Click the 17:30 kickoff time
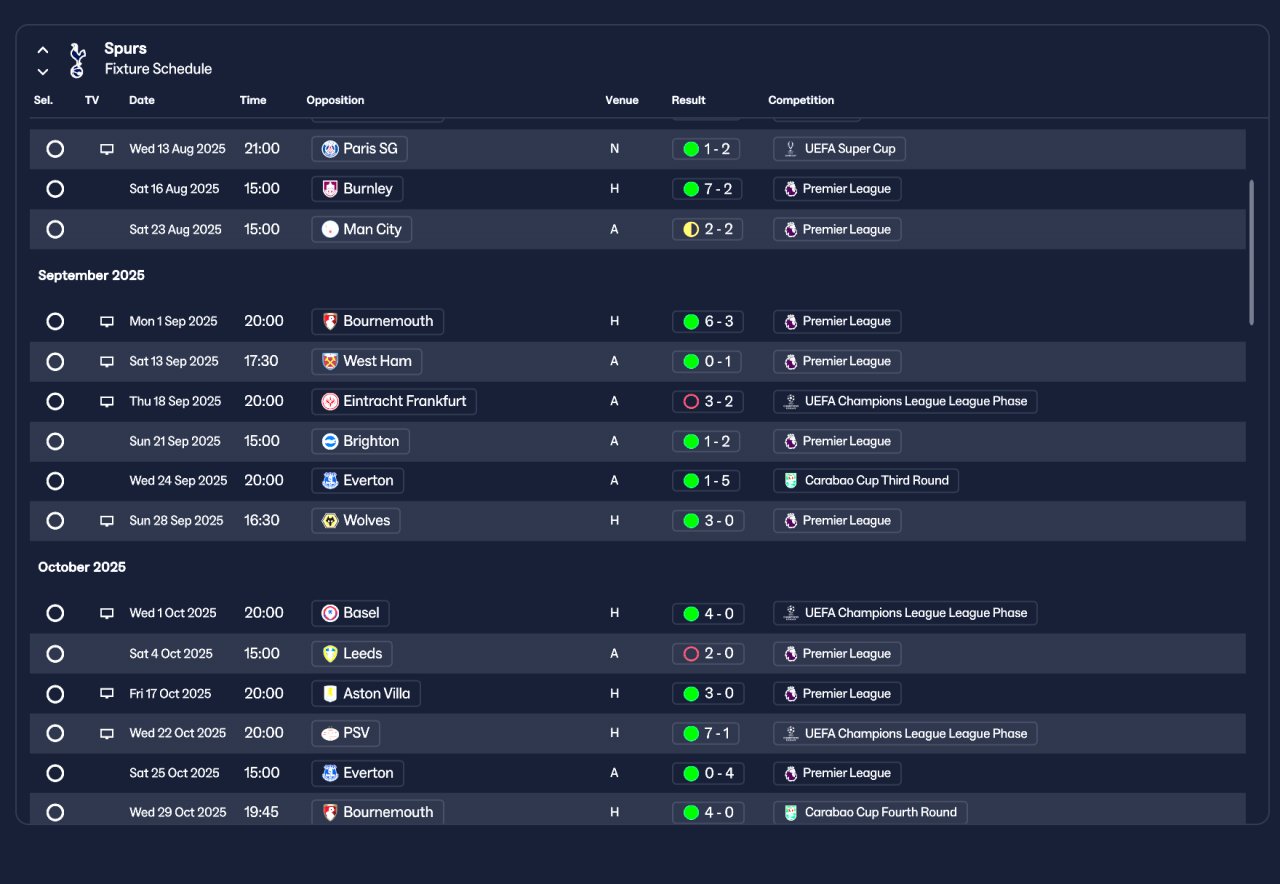Screen dimensions: 1280x884 (x=261, y=361)
